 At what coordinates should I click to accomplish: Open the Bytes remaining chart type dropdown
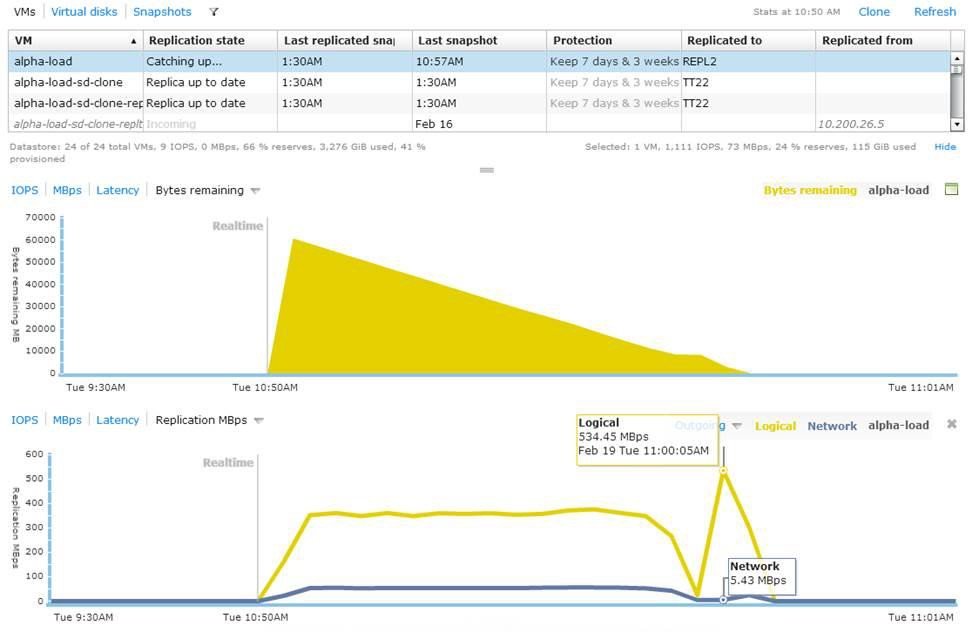pos(255,191)
